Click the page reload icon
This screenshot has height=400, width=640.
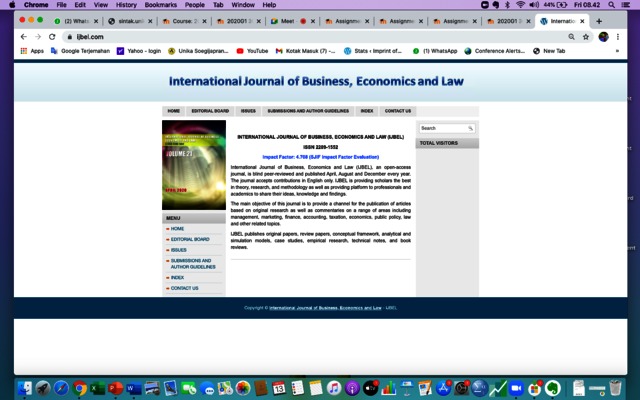coord(53,36)
